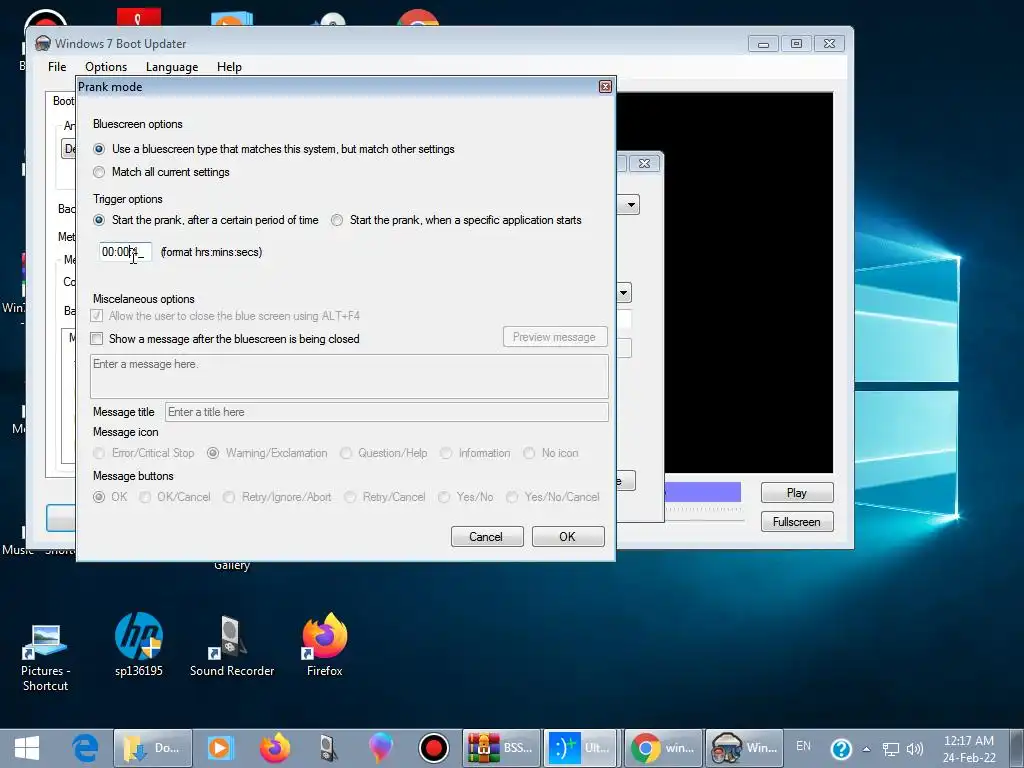Click the Message title input field
Image resolution: width=1024 pixels, height=768 pixels.
[387, 412]
